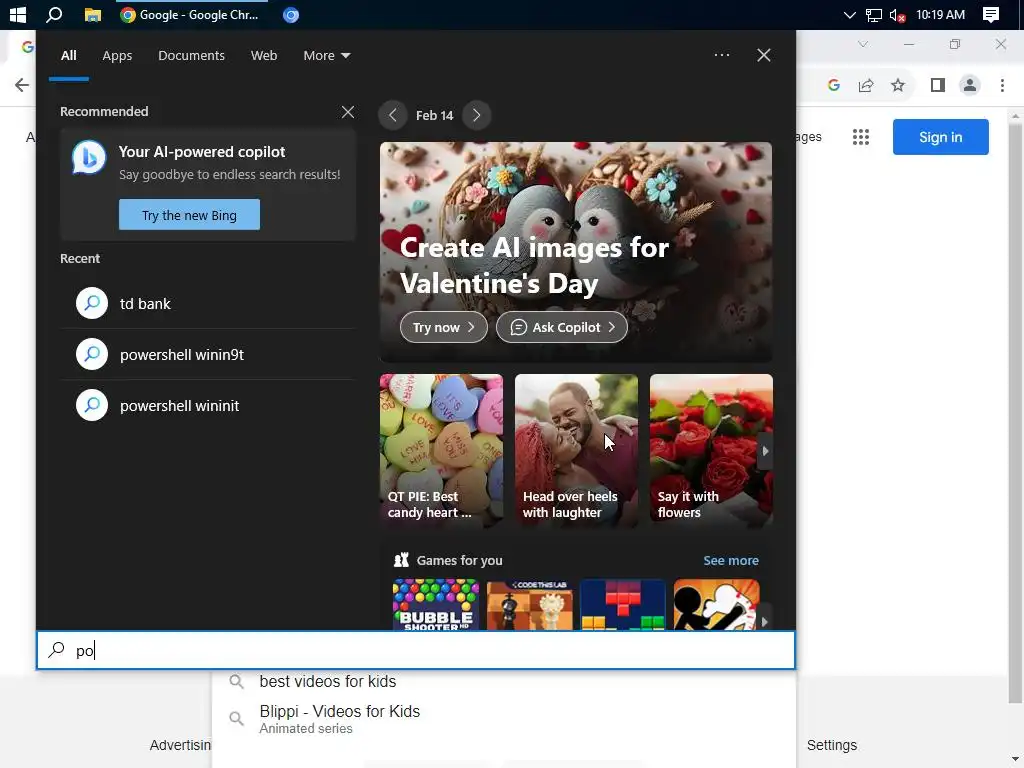Open the recent search td bank
This screenshot has height=768, width=1024.
[x=208, y=304]
